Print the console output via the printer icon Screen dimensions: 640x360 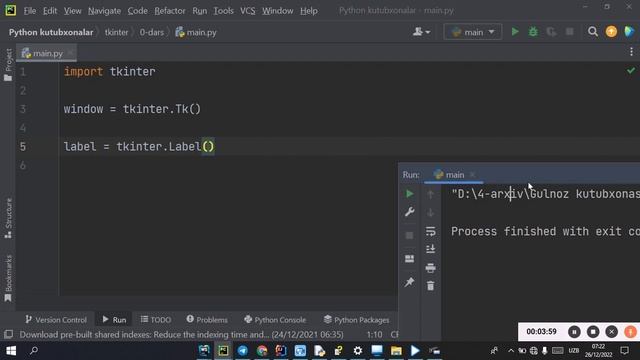click(430, 268)
